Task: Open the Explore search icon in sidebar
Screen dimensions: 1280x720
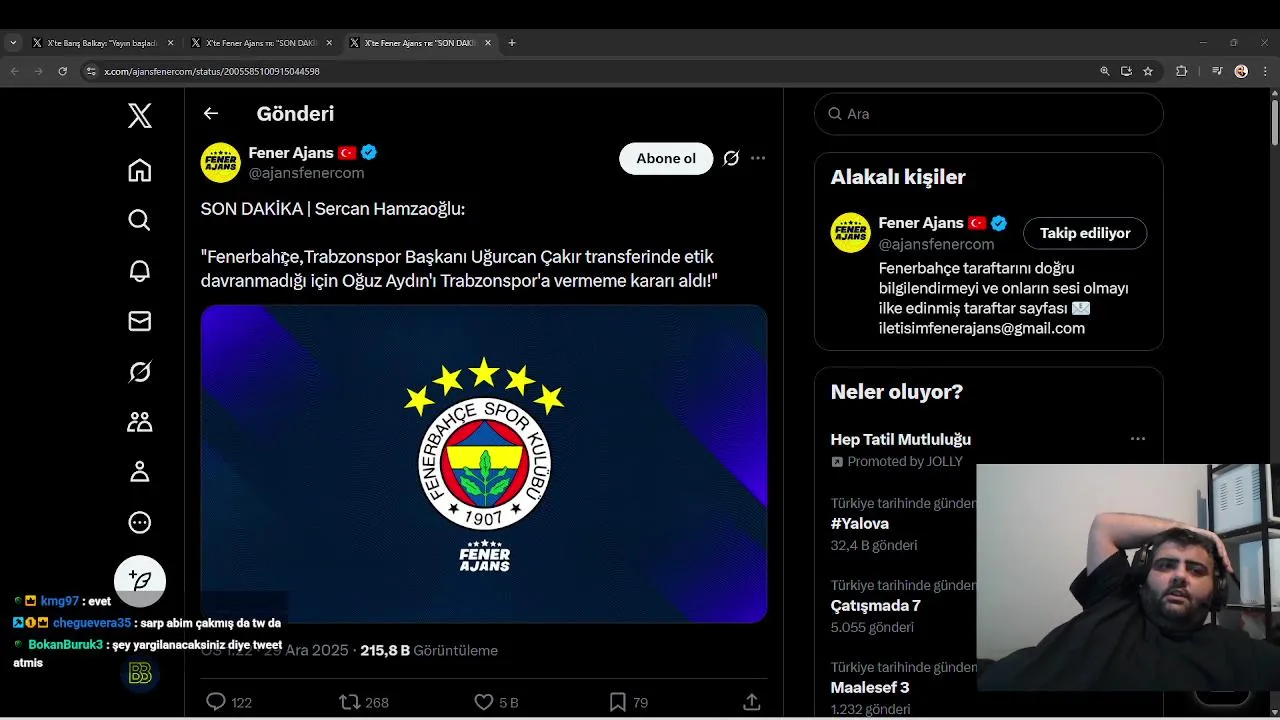Action: pyautogui.click(x=140, y=220)
